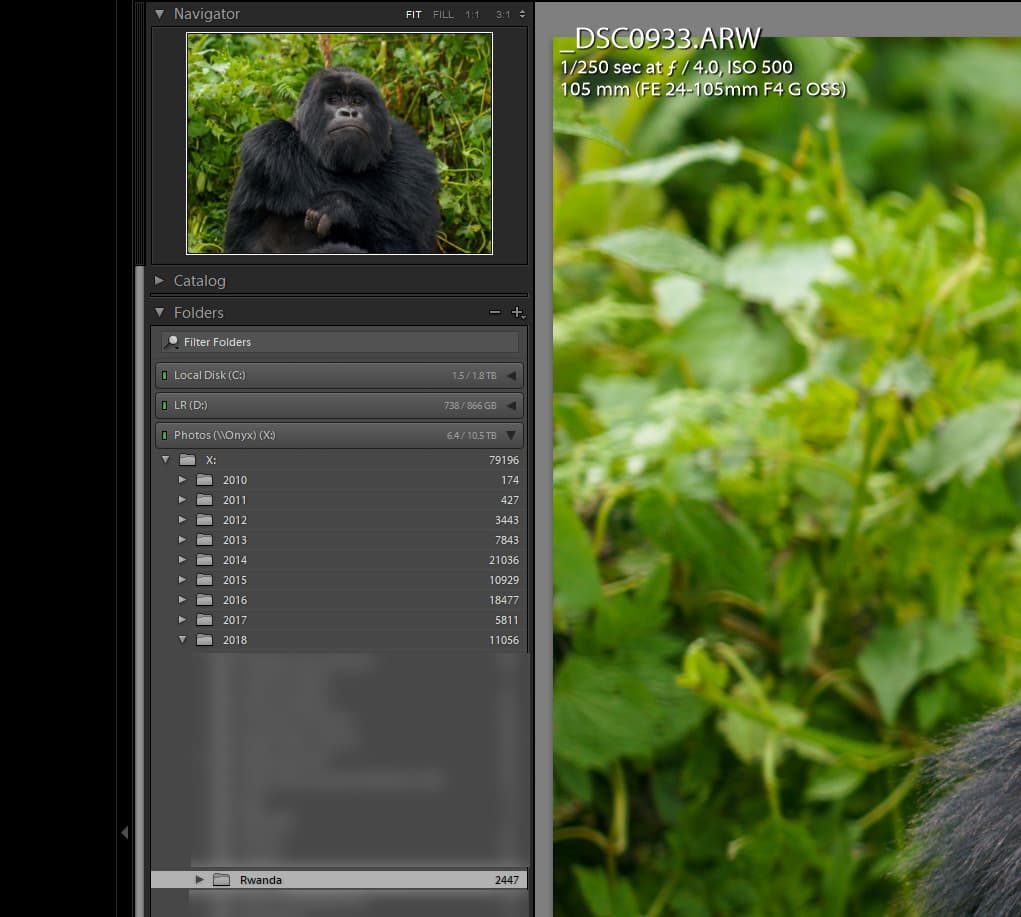Expand the 2010 folder triangle
This screenshot has height=917, width=1021.
pyautogui.click(x=182, y=480)
